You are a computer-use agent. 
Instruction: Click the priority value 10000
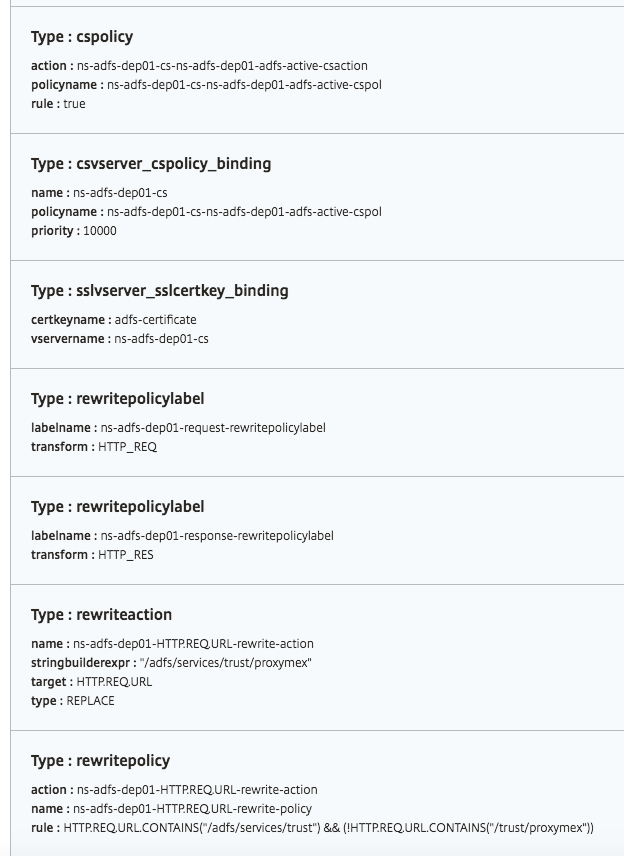tap(100, 230)
